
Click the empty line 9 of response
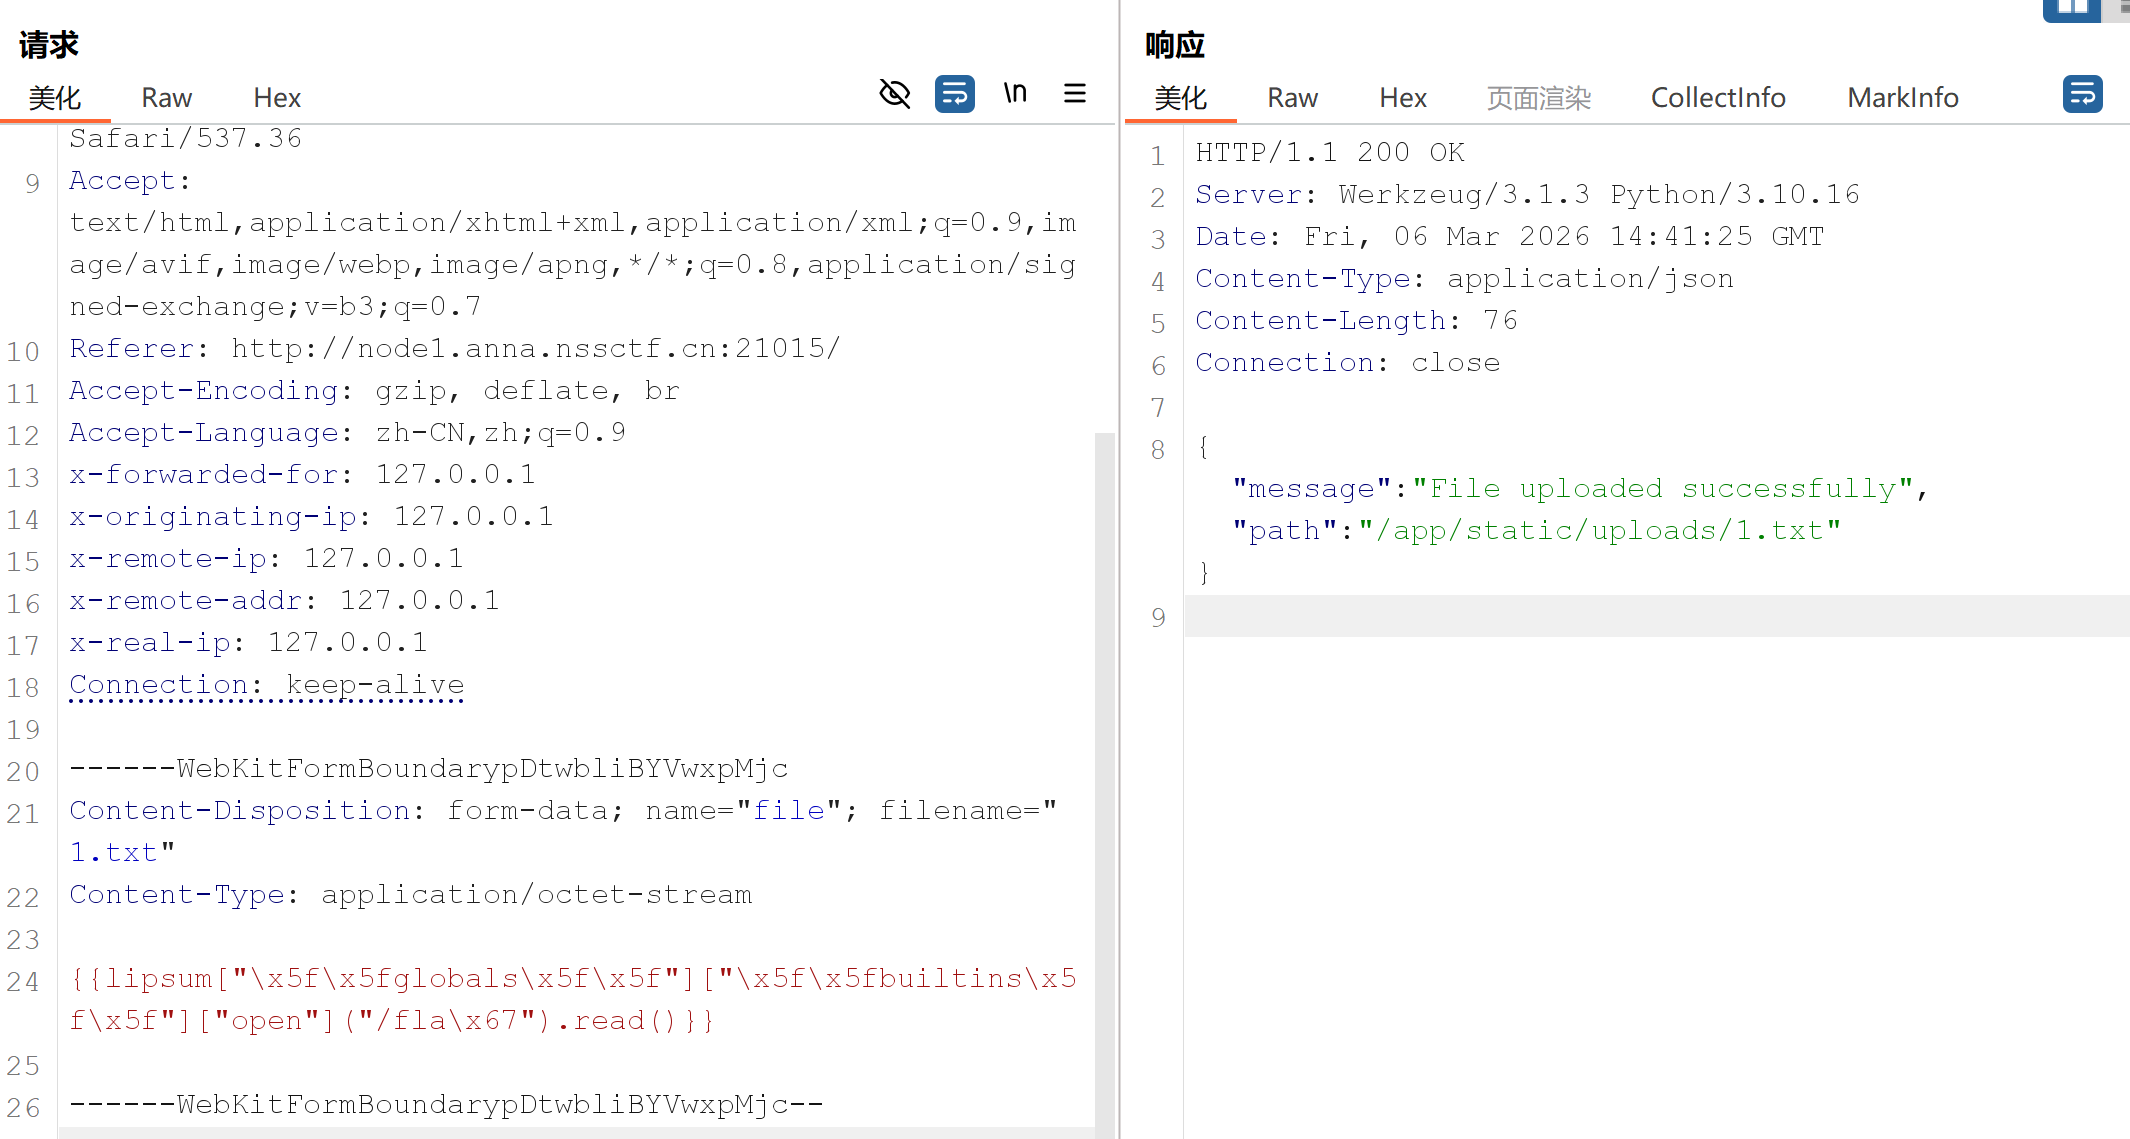click(x=1650, y=616)
